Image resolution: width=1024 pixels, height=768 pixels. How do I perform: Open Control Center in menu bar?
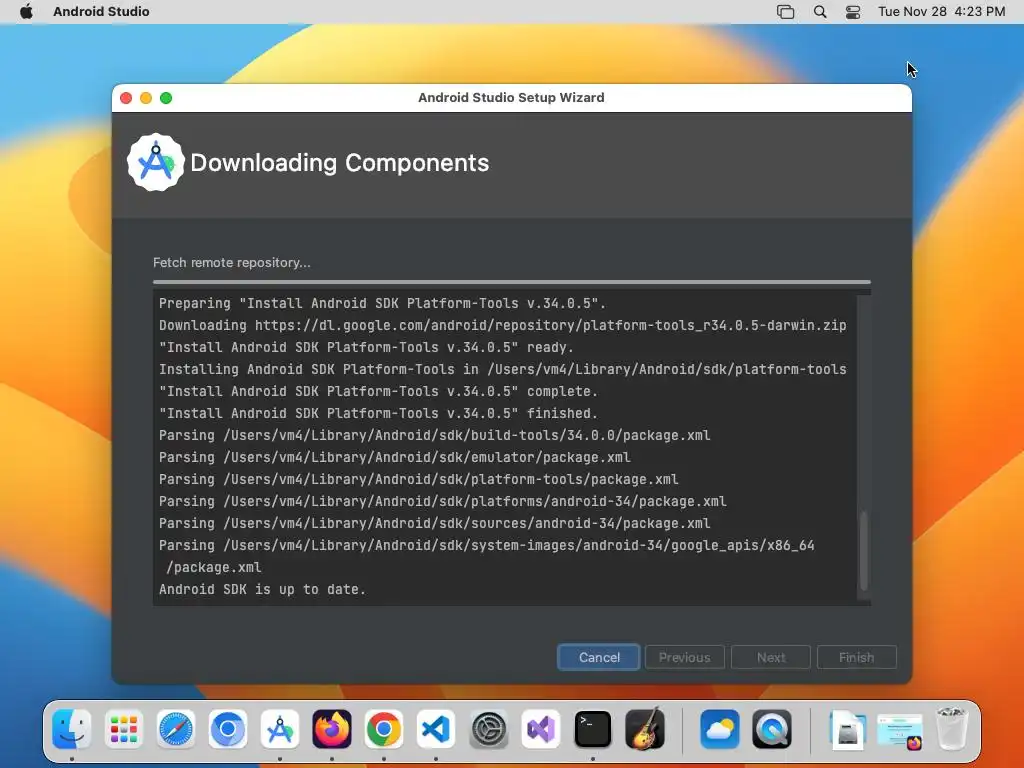(x=853, y=12)
